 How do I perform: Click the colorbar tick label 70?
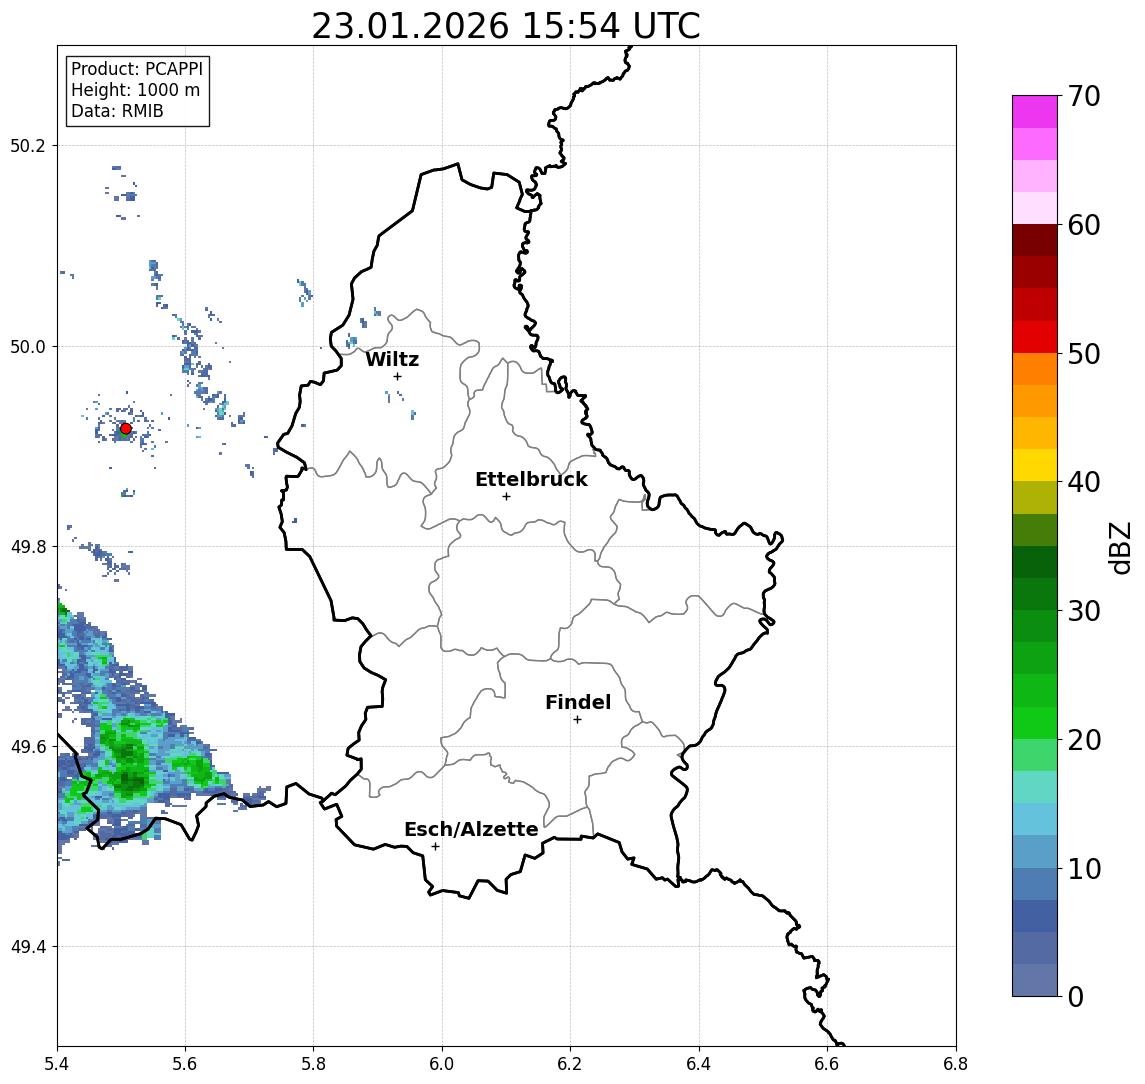tap(1083, 96)
